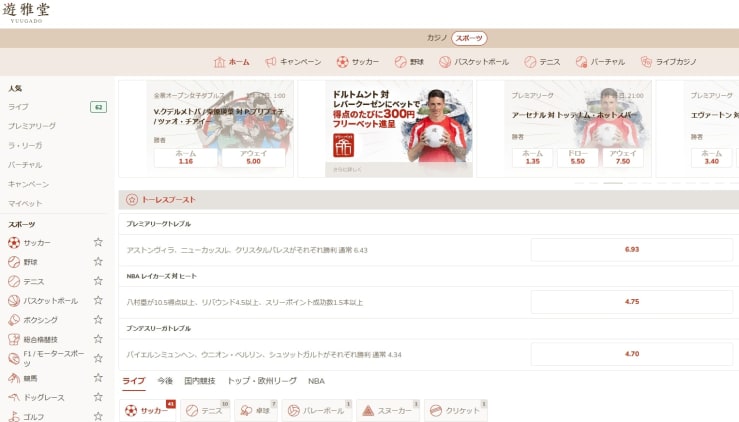Select バスケットボール in the sidebar sports list

pyautogui.click(x=50, y=300)
